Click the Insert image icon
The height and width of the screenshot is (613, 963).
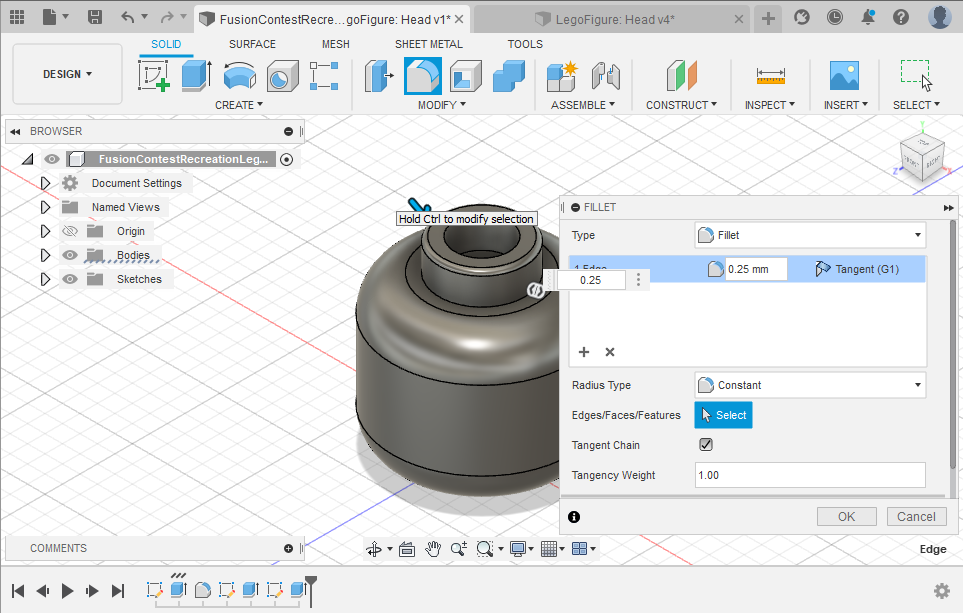point(844,76)
